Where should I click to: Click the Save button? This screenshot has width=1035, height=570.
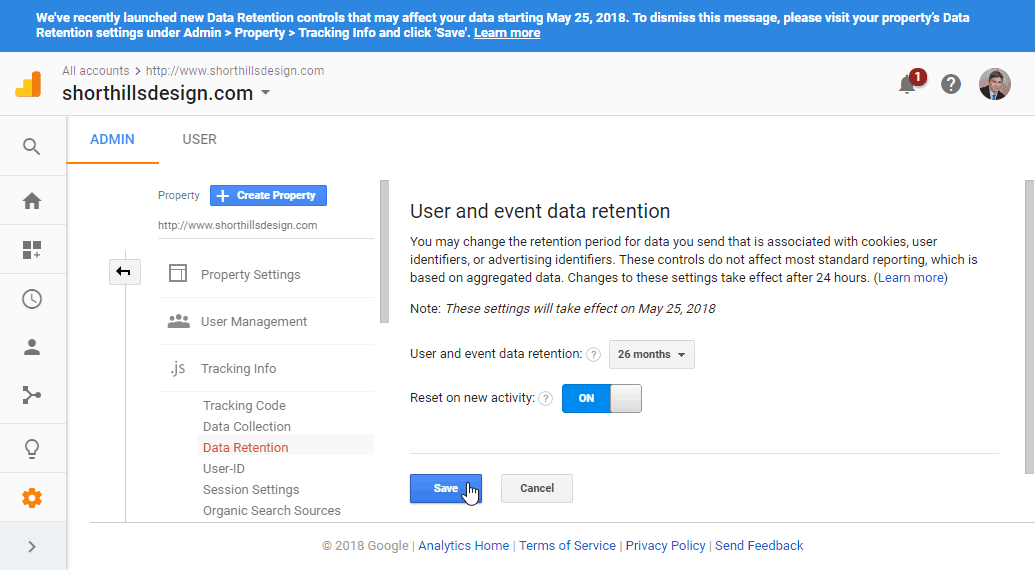pyautogui.click(x=446, y=488)
